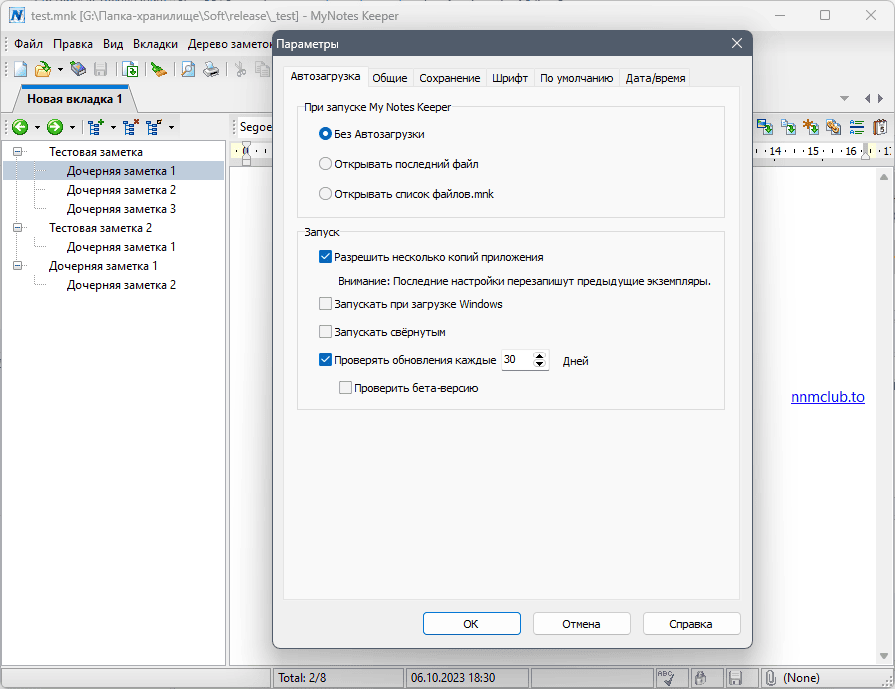Image resolution: width=895 pixels, height=689 pixels.
Task: Select 'Дочерняя заметка 3' in tree
Action: pos(121,209)
